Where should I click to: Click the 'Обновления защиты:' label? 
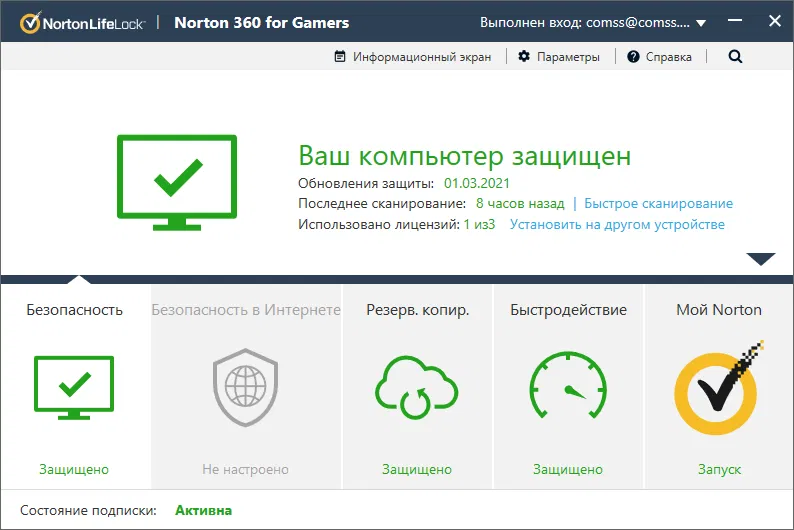point(366,183)
